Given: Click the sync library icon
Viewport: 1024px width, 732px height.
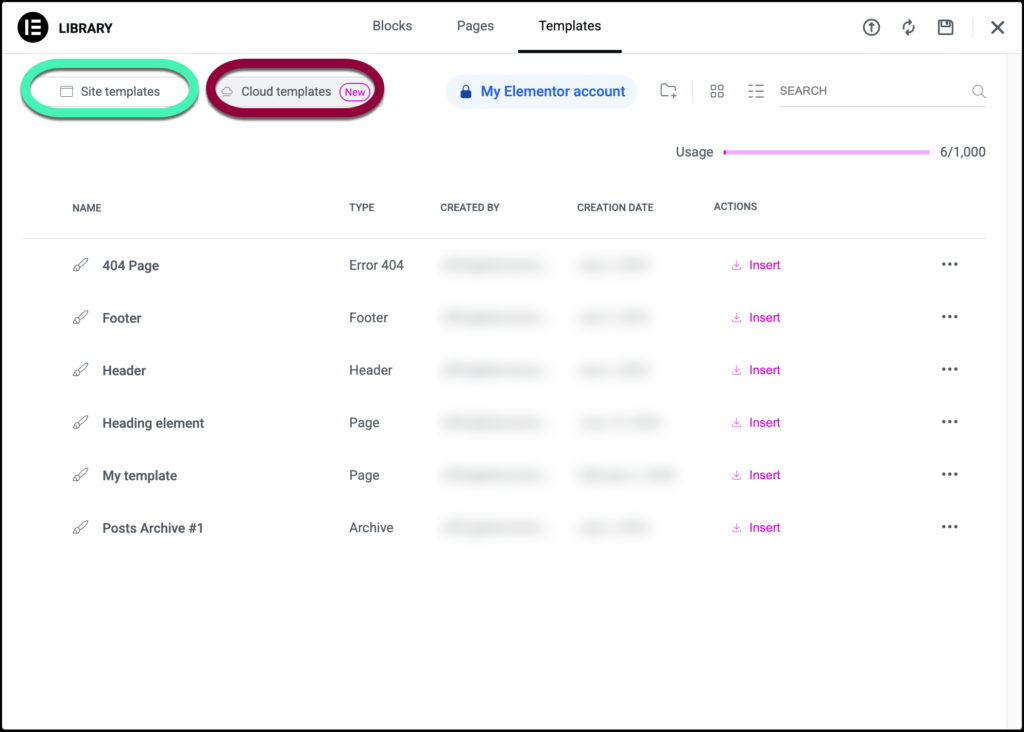Looking at the screenshot, I should point(908,28).
